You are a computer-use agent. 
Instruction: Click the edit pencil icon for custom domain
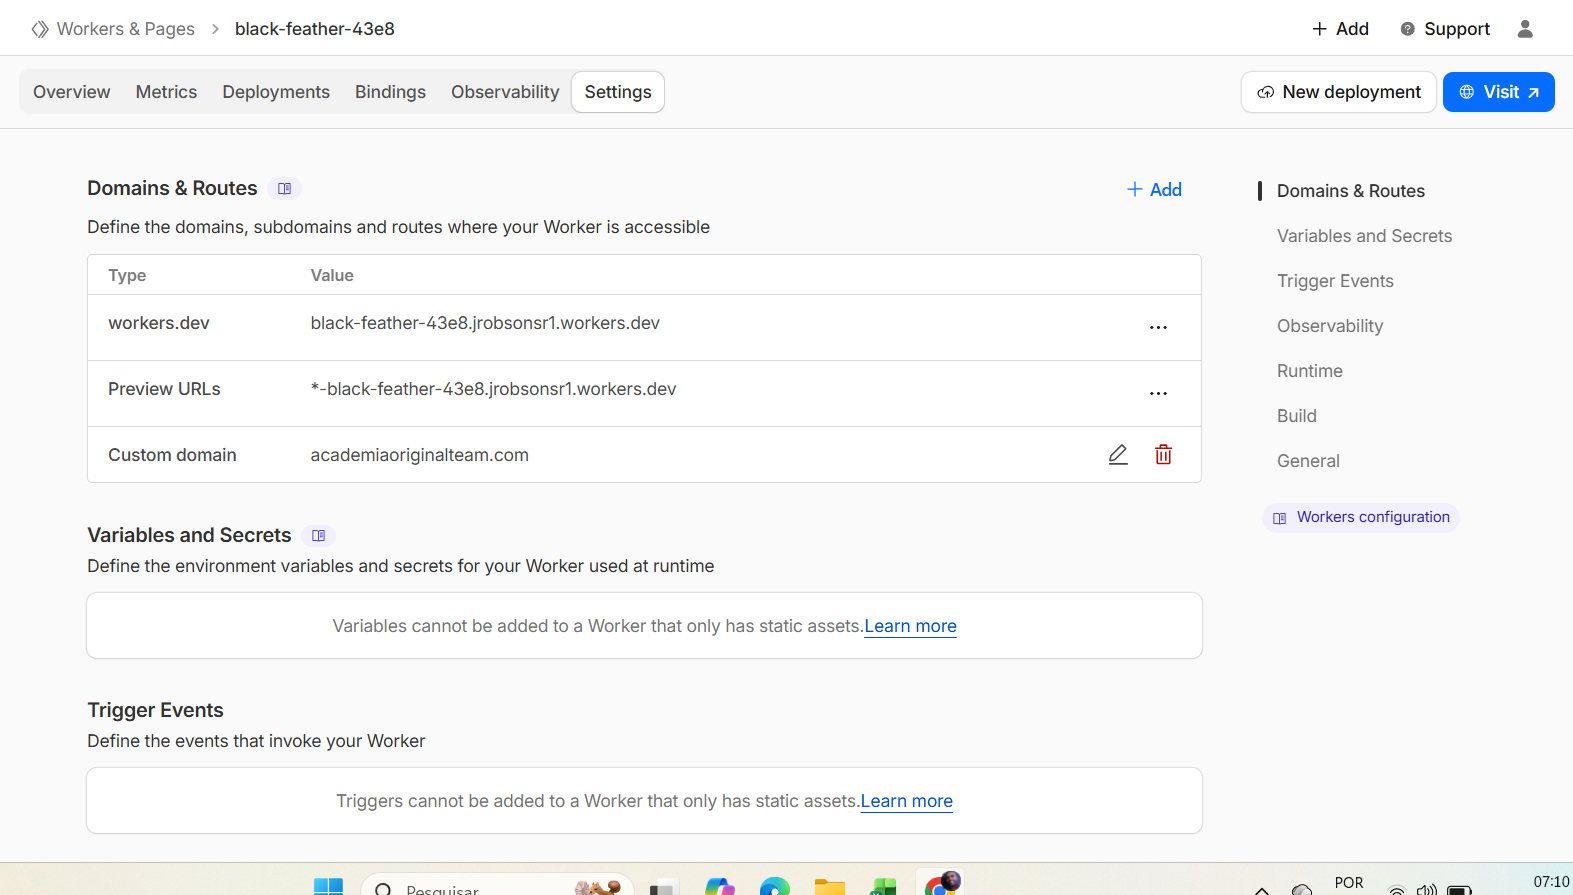[1118, 455]
